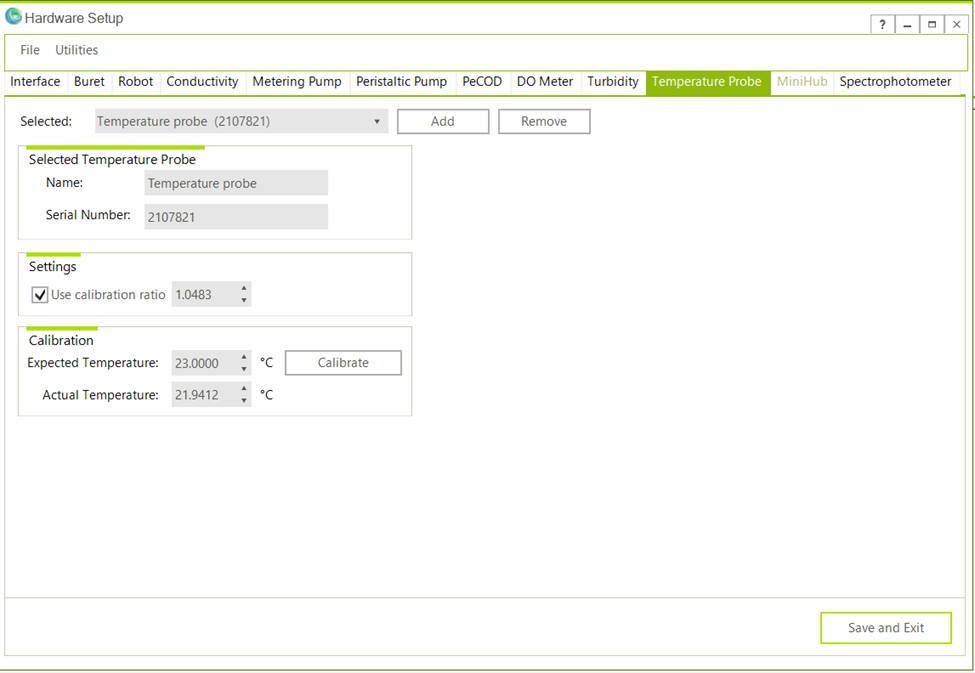Increase the calibration ratio with up arrow
The image size is (975, 673).
[x=244, y=289]
